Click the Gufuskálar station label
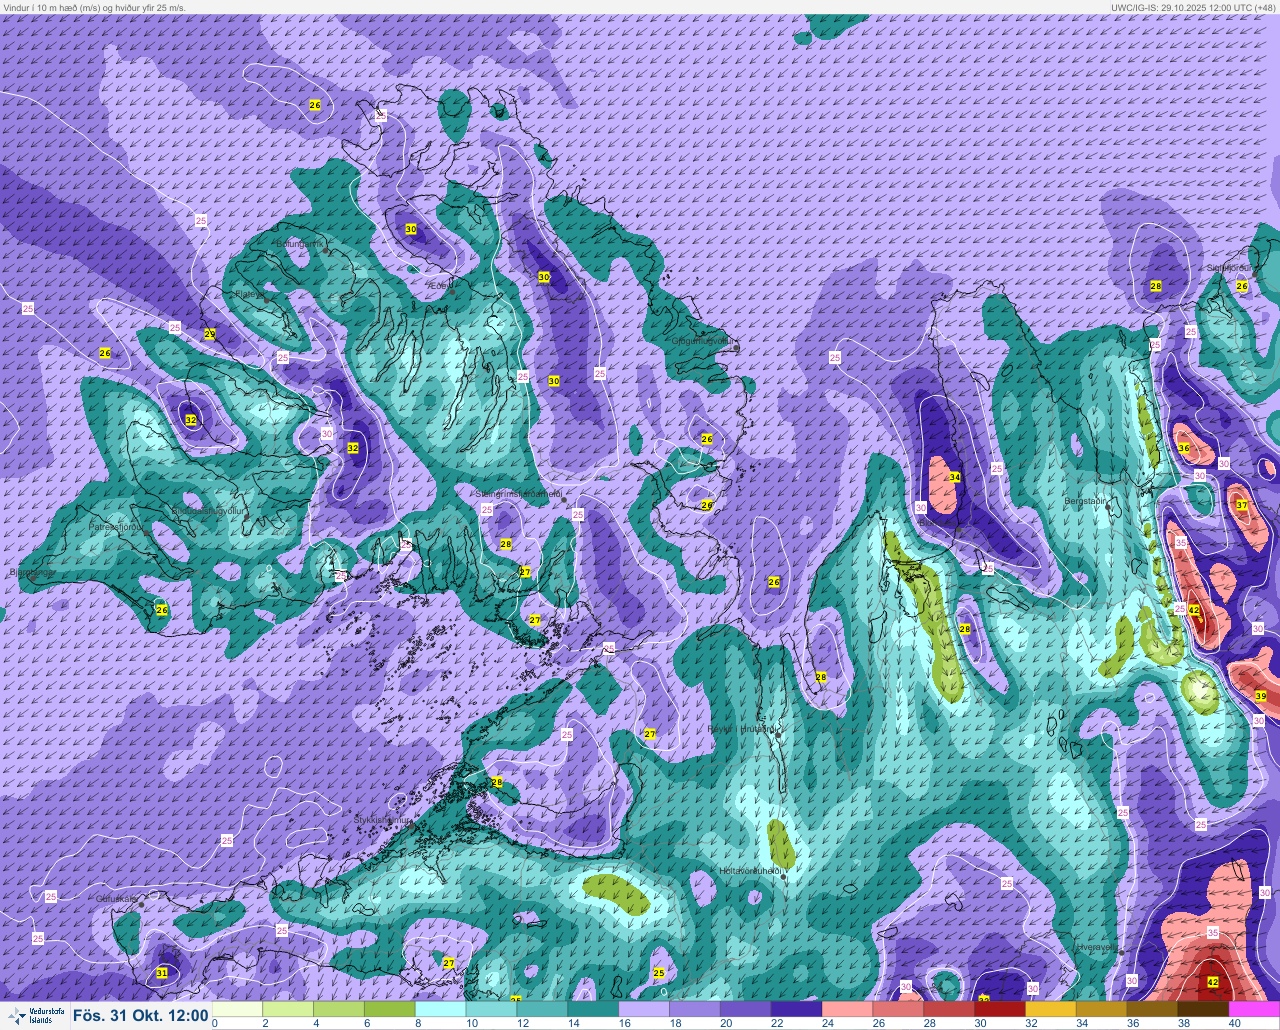The width and height of the screenshot is (1280, 1030). coord(116,899)
